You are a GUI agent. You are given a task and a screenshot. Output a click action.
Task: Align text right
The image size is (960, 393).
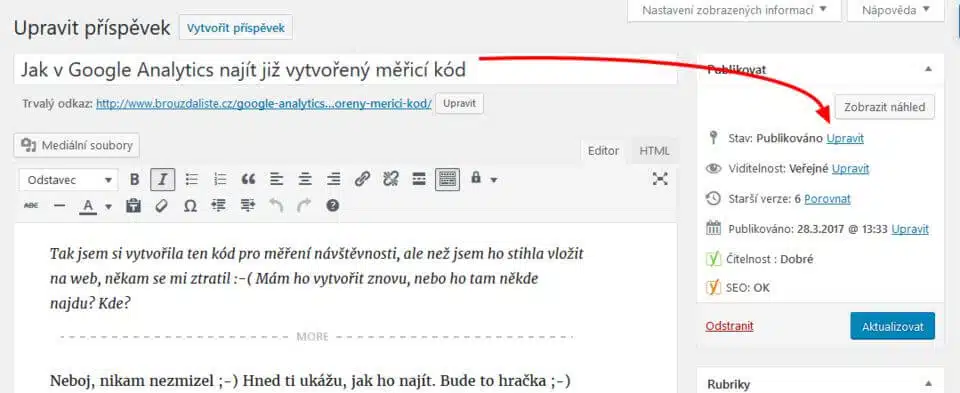334,179
